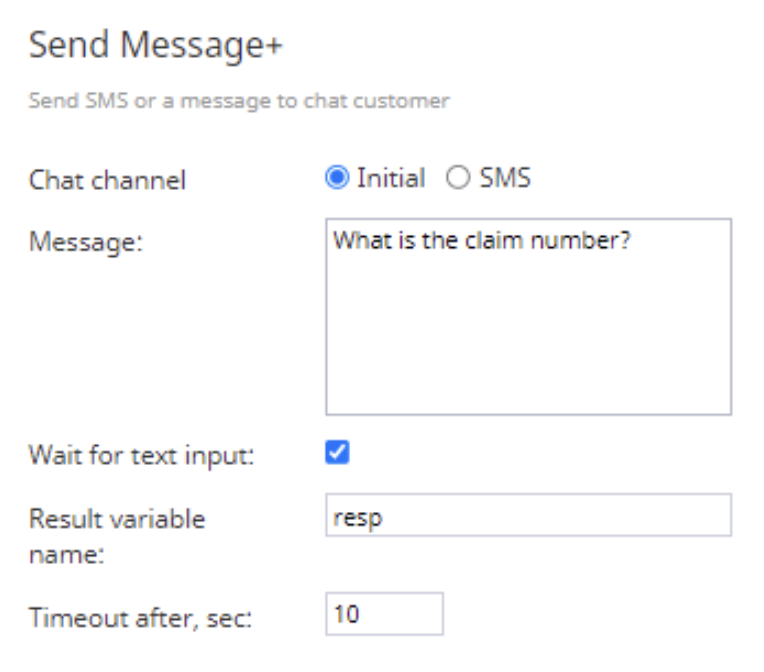This screenshot has height=672, width=764.
Task: Click the "10" value in timeout field
Action: (346, 614)
